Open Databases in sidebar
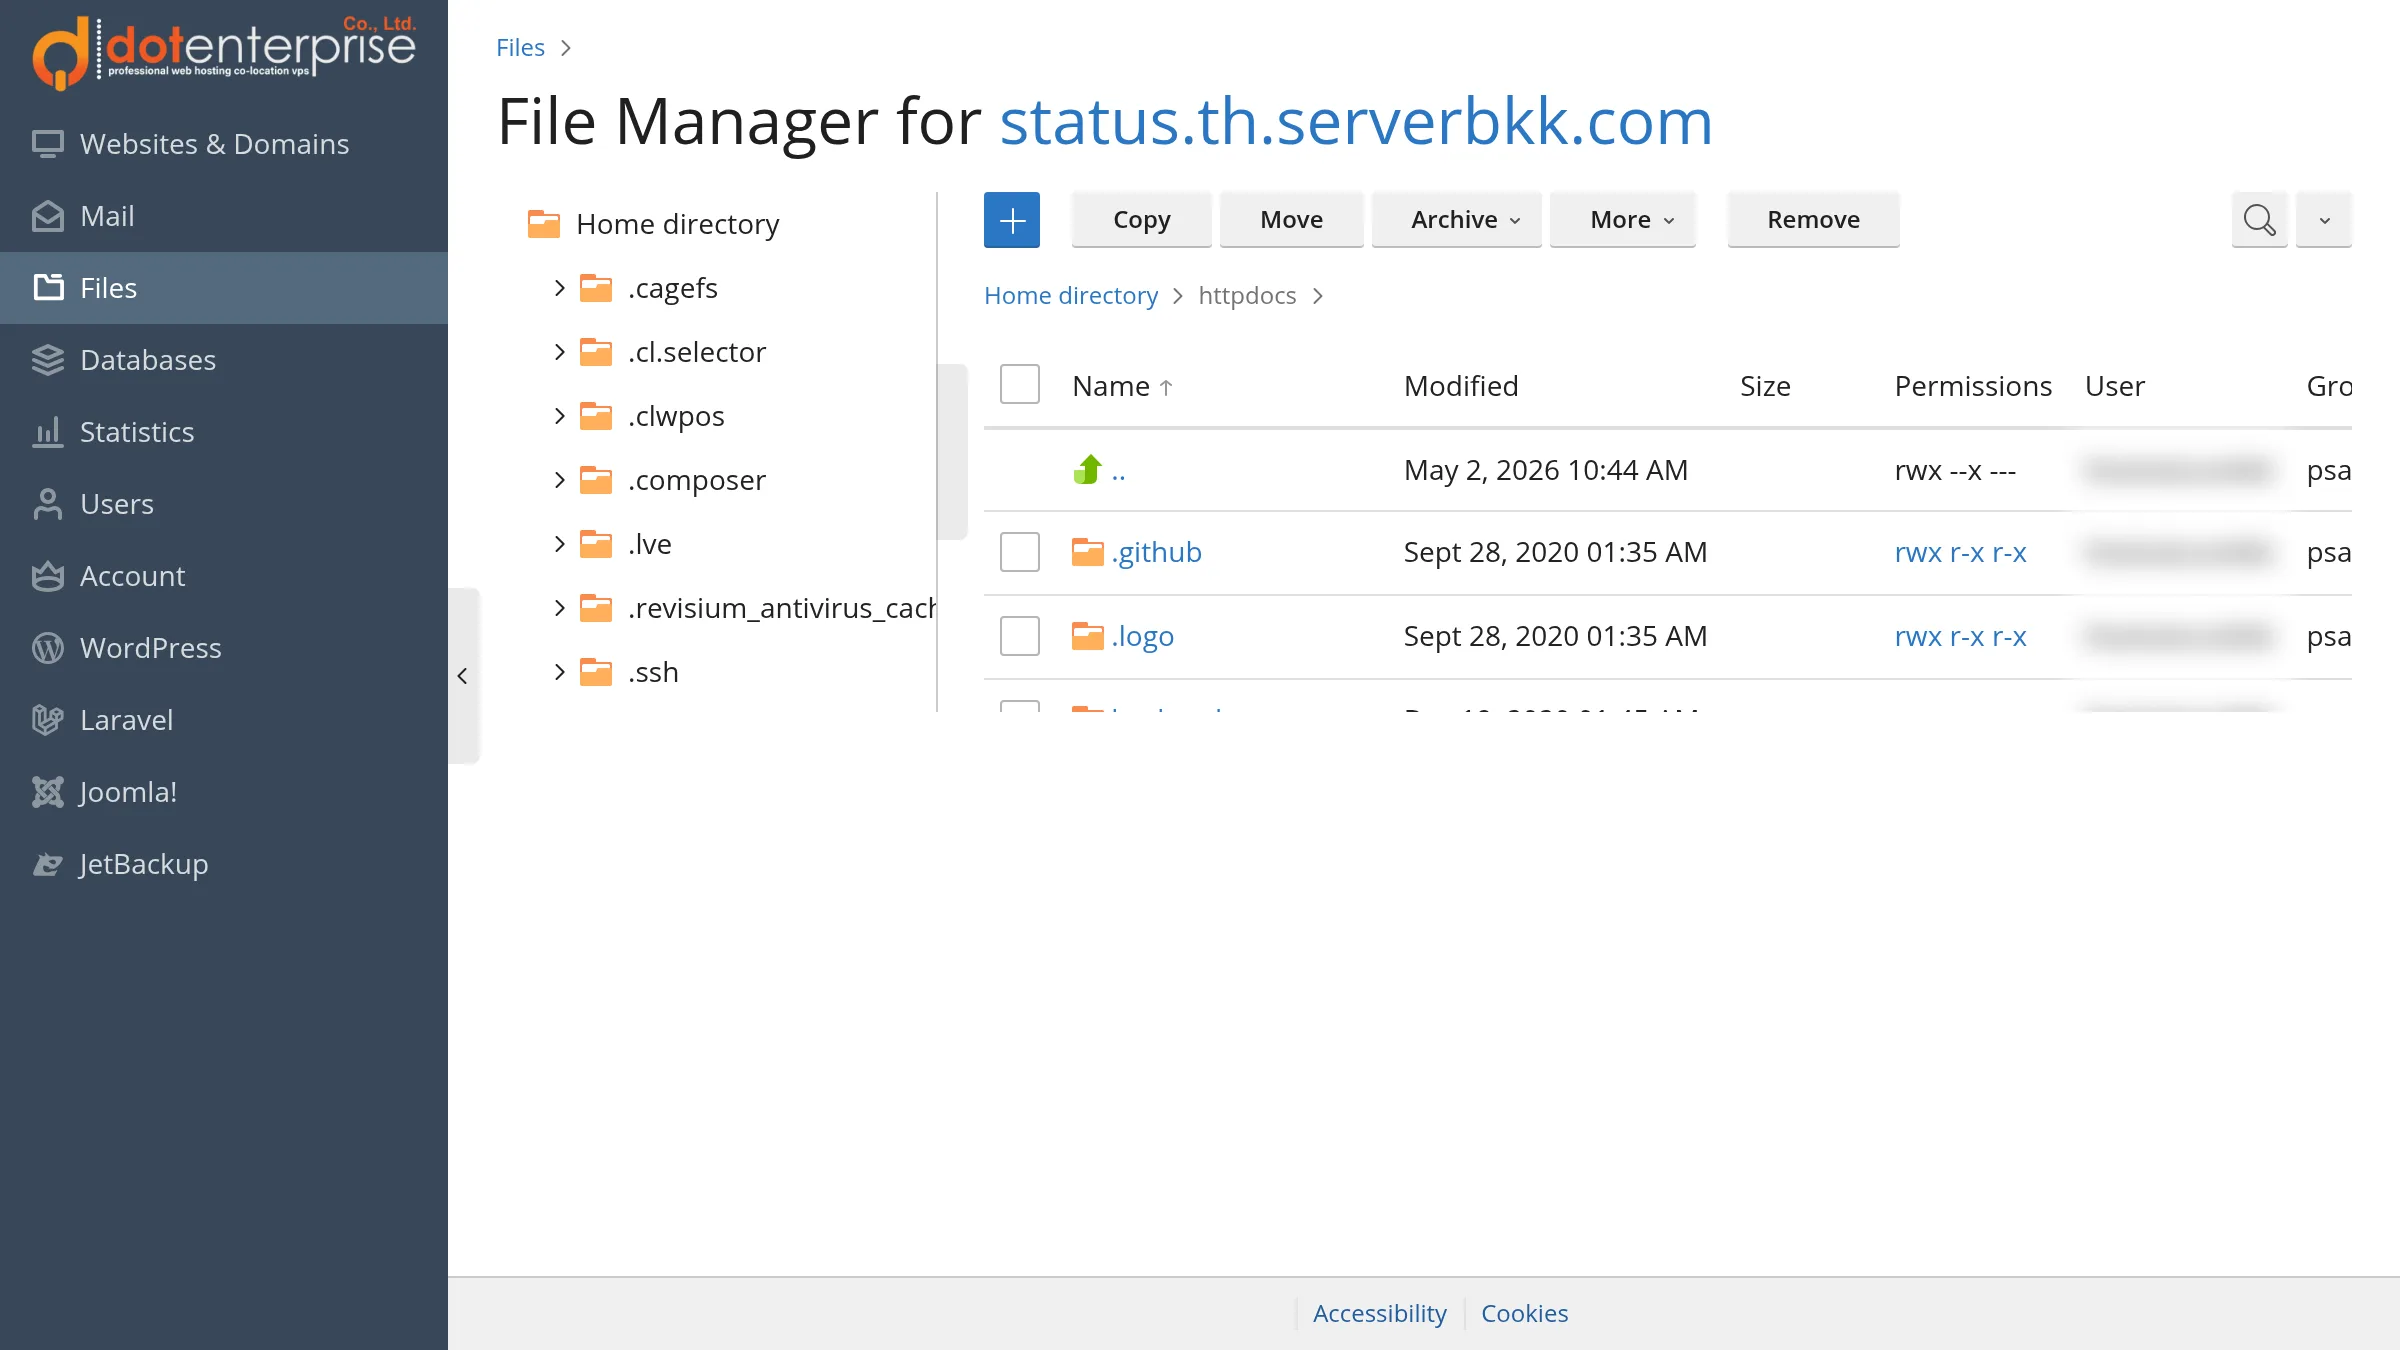The width and height of the screenshot is (2400, 1350). point(224,360)
